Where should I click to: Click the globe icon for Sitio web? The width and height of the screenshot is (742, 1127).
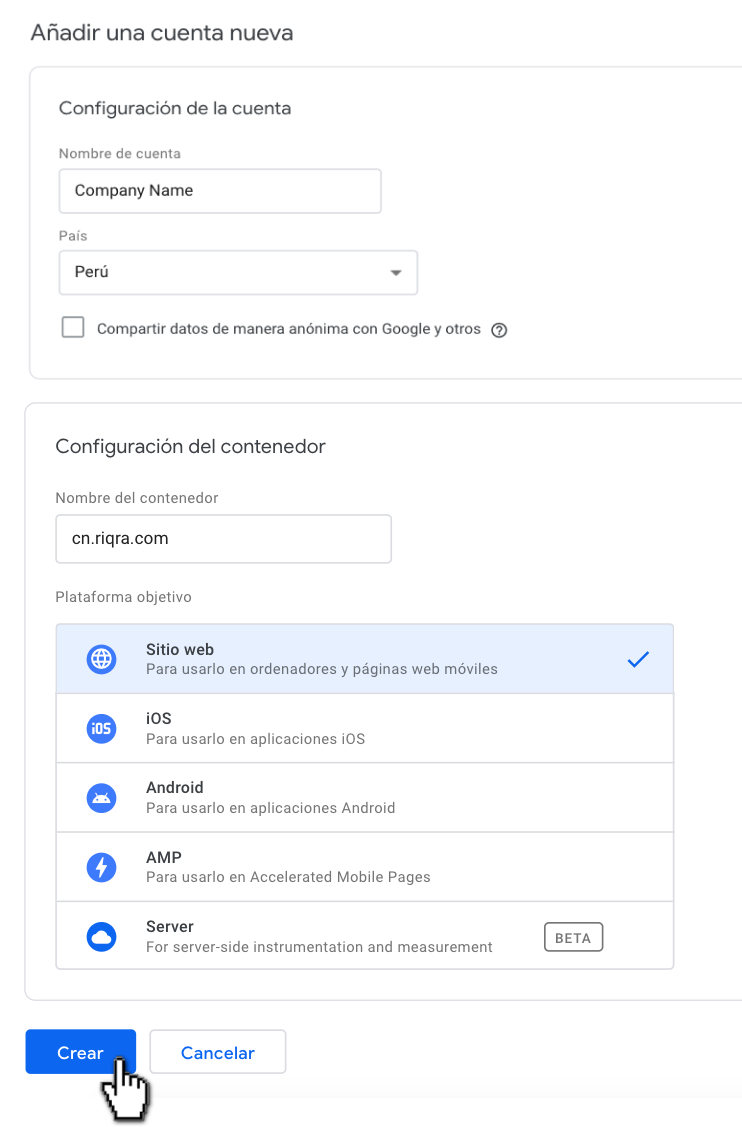(x=101, y=658)
